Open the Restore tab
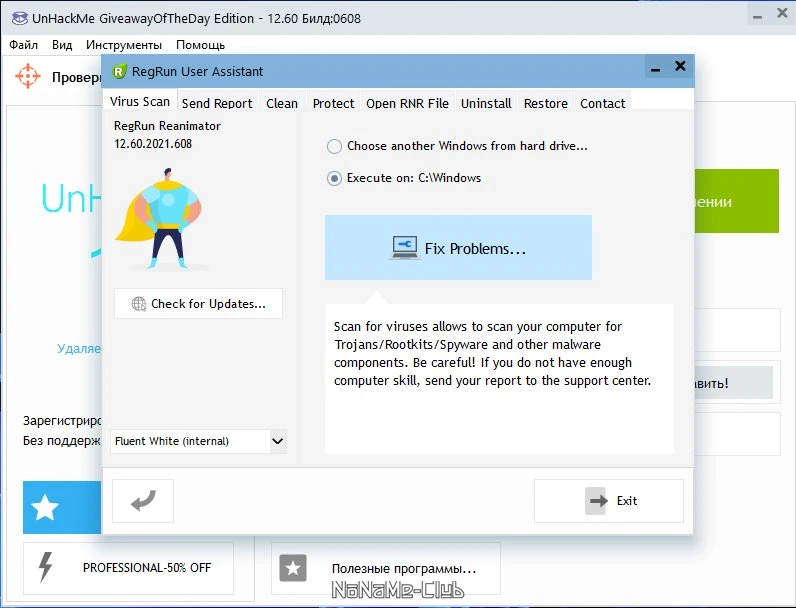The width and height of the screenshot is (796, 608). pos(546,103)
